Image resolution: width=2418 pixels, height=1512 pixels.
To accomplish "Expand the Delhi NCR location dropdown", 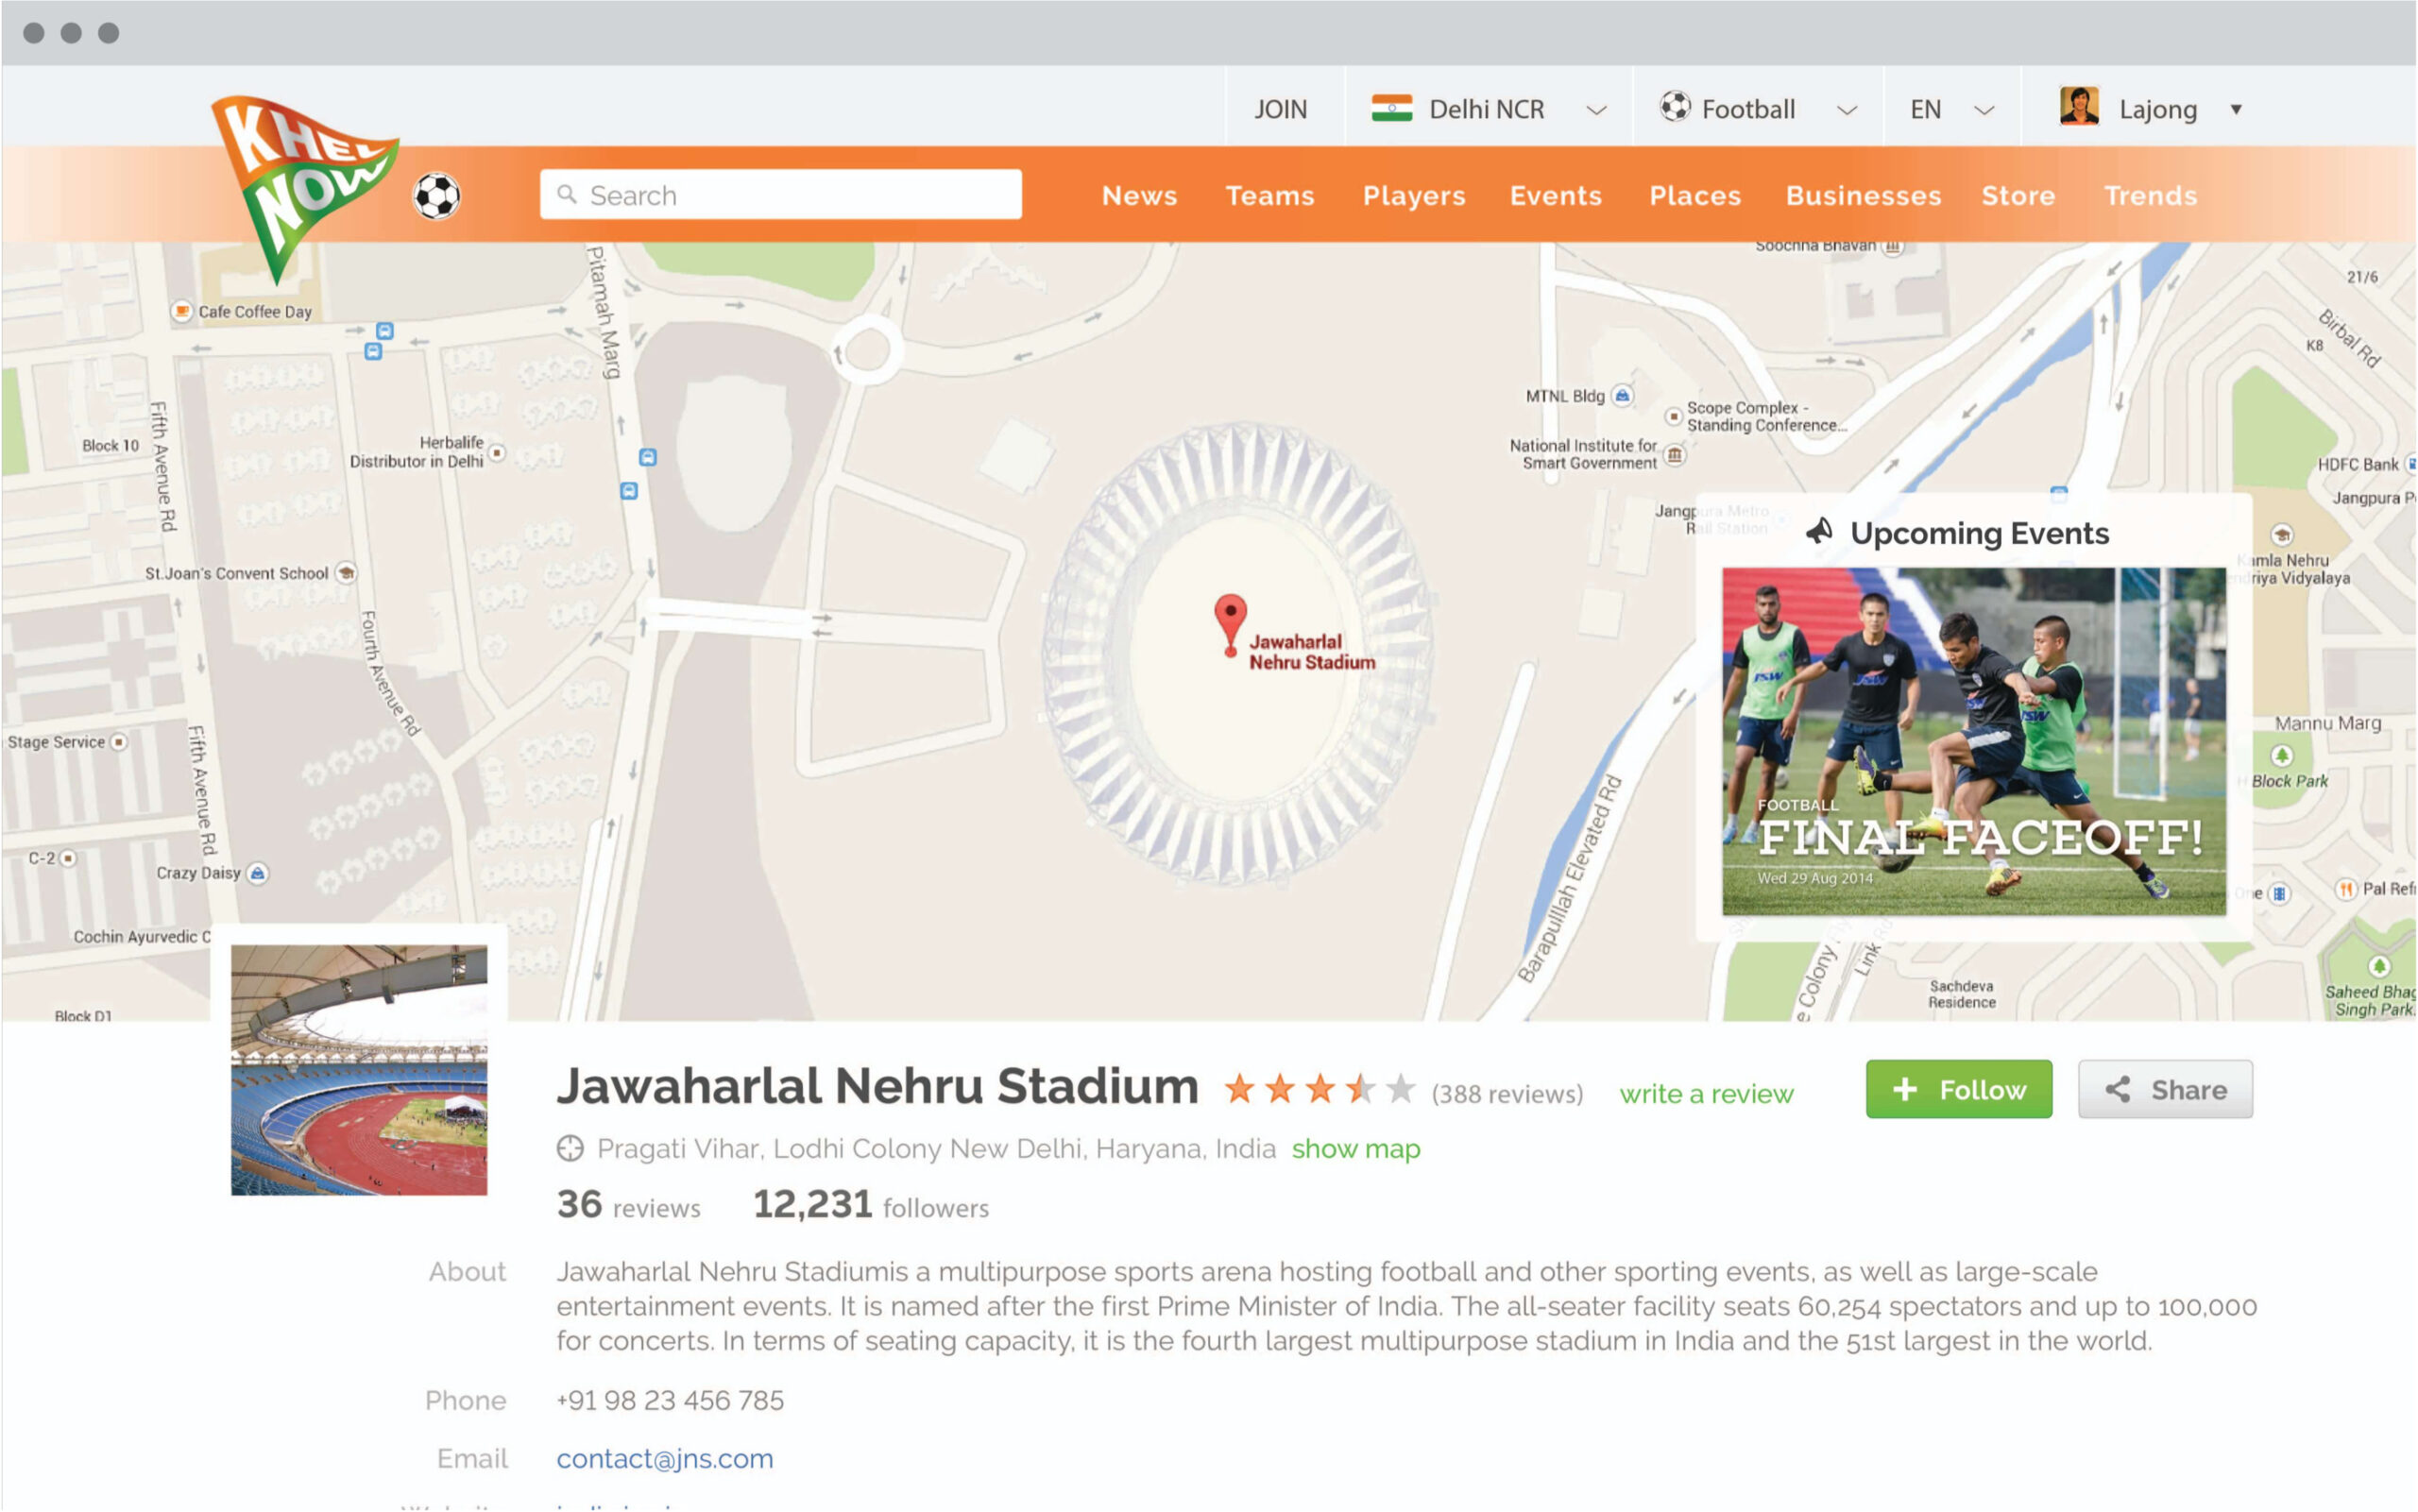I will pyautogui.click(x=1596, y=110).
